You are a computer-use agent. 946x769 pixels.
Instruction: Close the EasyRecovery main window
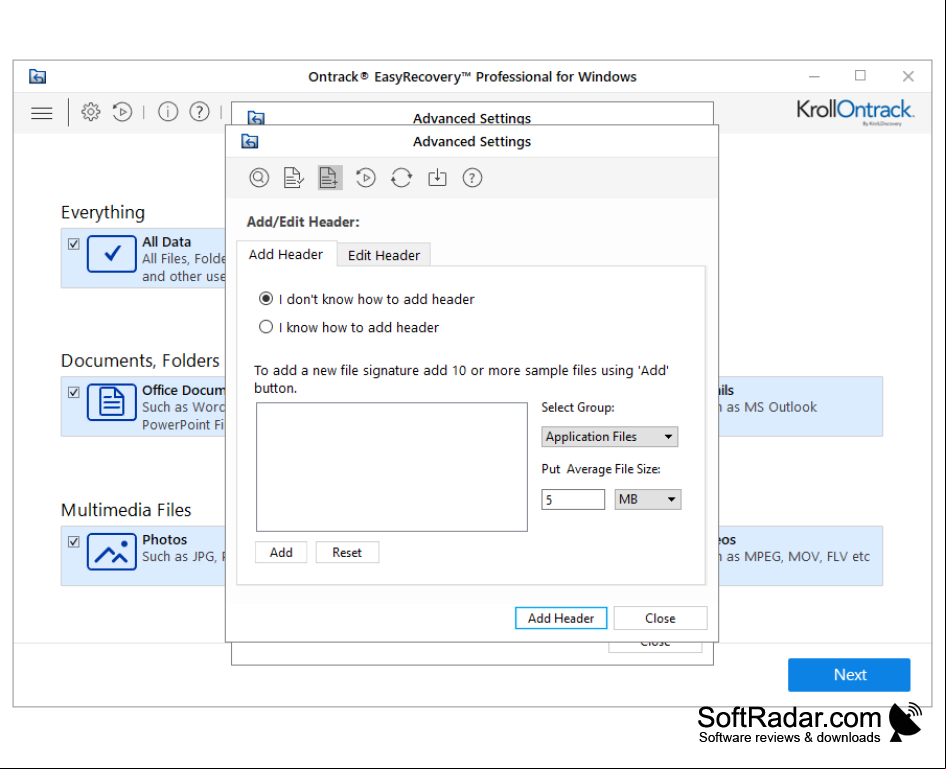[x=908, y=76]
